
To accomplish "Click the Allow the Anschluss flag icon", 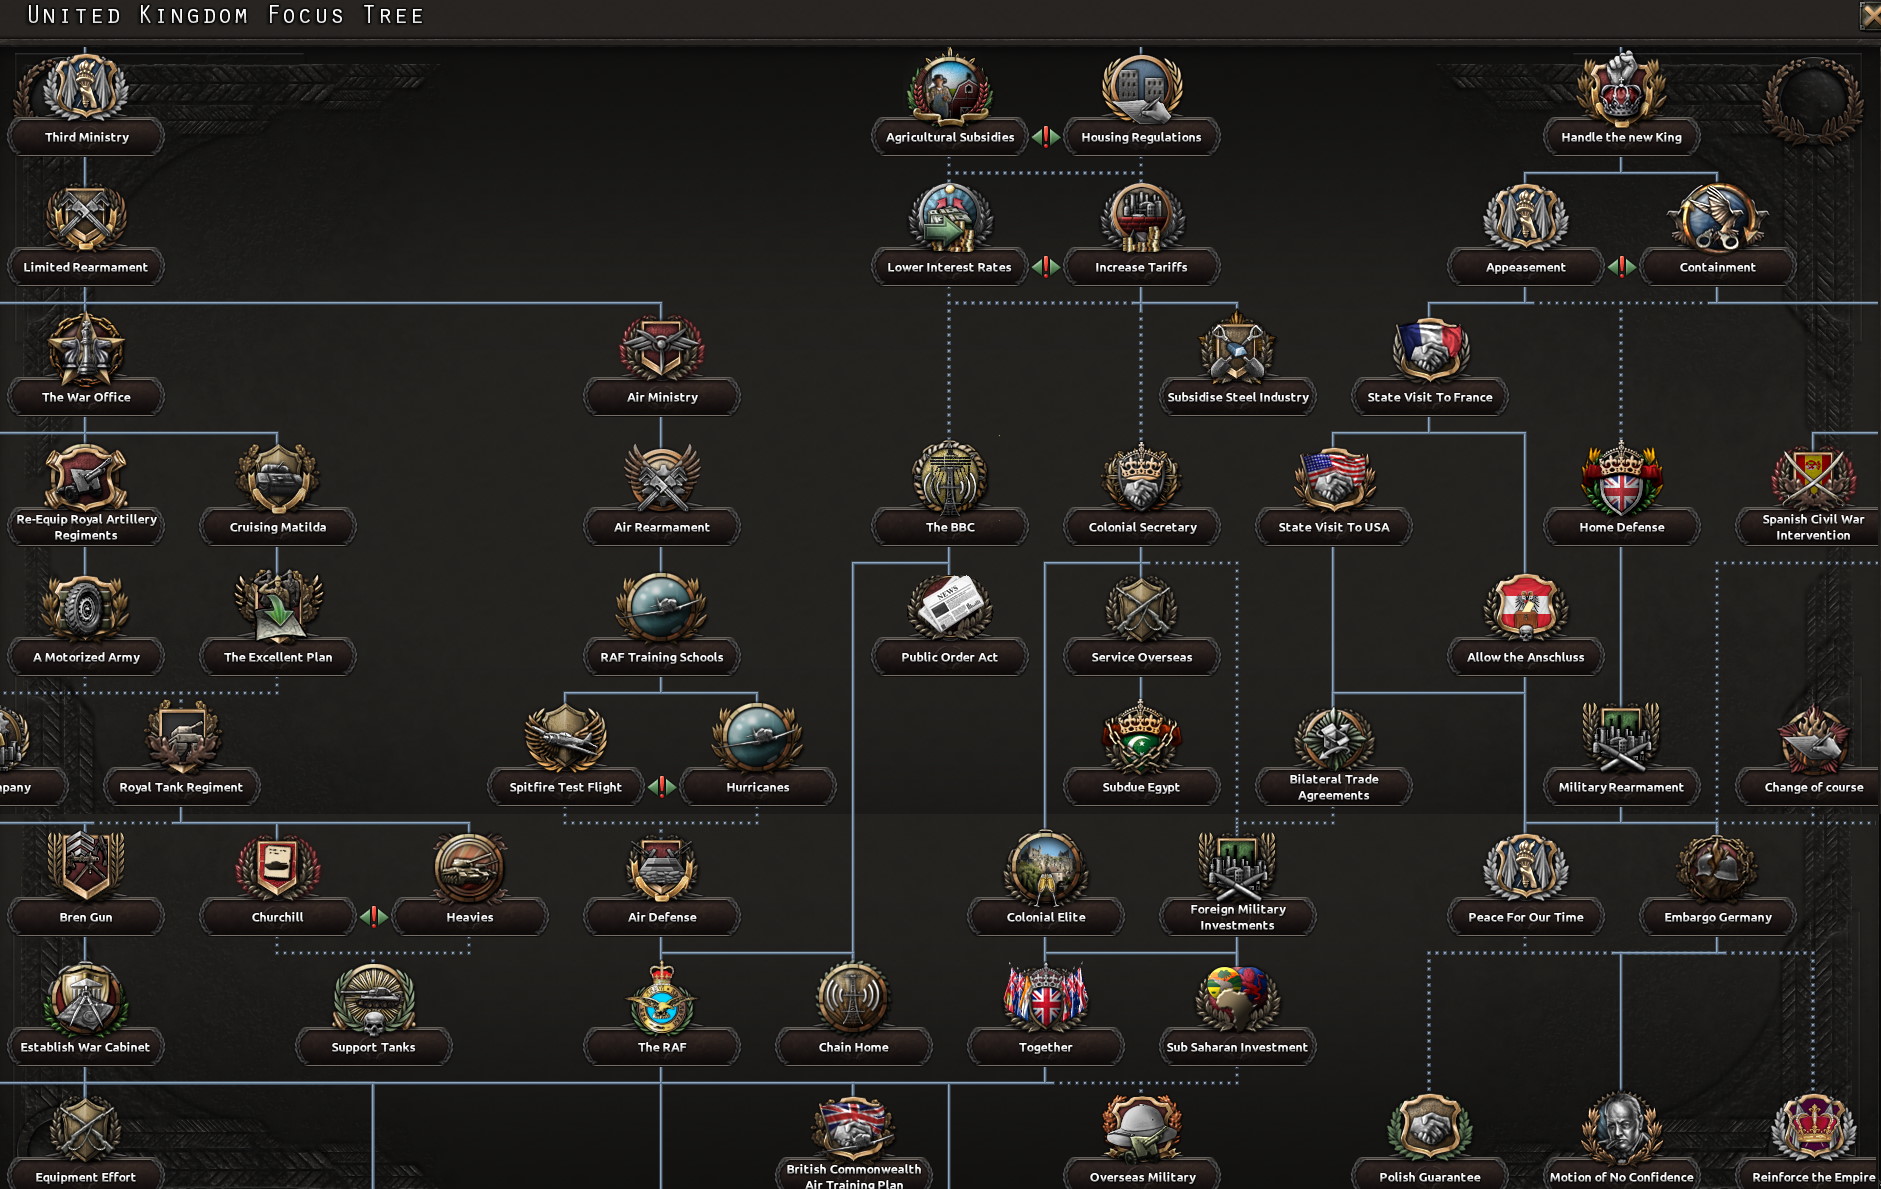I will click(1525, 608).
